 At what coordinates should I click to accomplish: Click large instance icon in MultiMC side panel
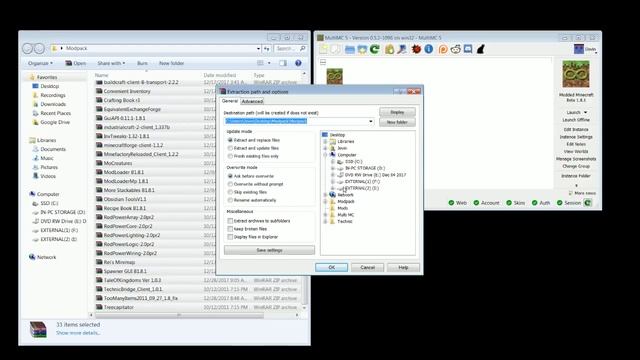pyautogui.click(x=576, y=74)
